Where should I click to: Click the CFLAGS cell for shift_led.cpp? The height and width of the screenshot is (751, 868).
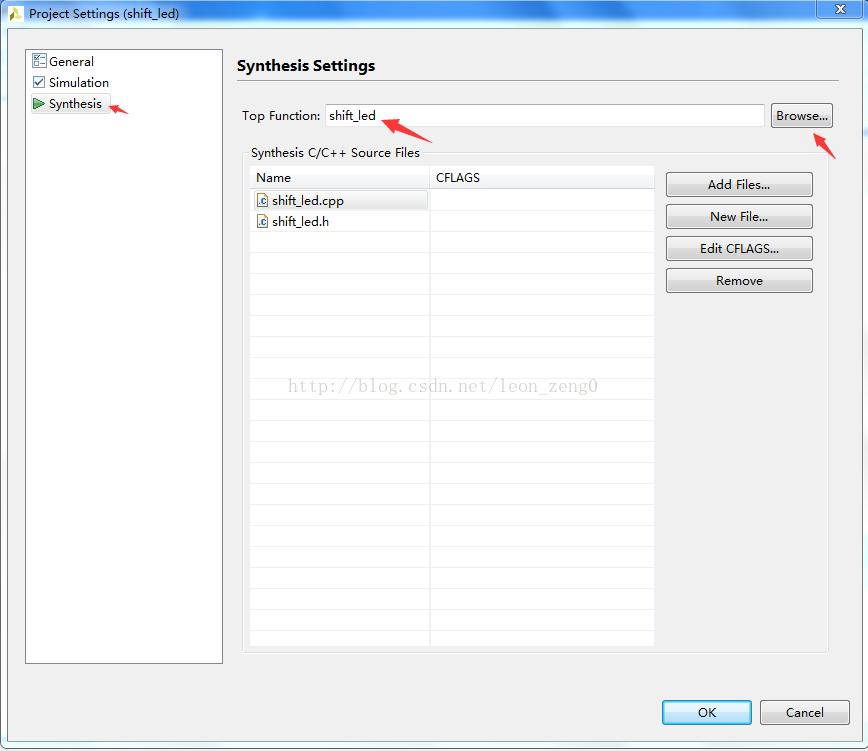[542, 200]
